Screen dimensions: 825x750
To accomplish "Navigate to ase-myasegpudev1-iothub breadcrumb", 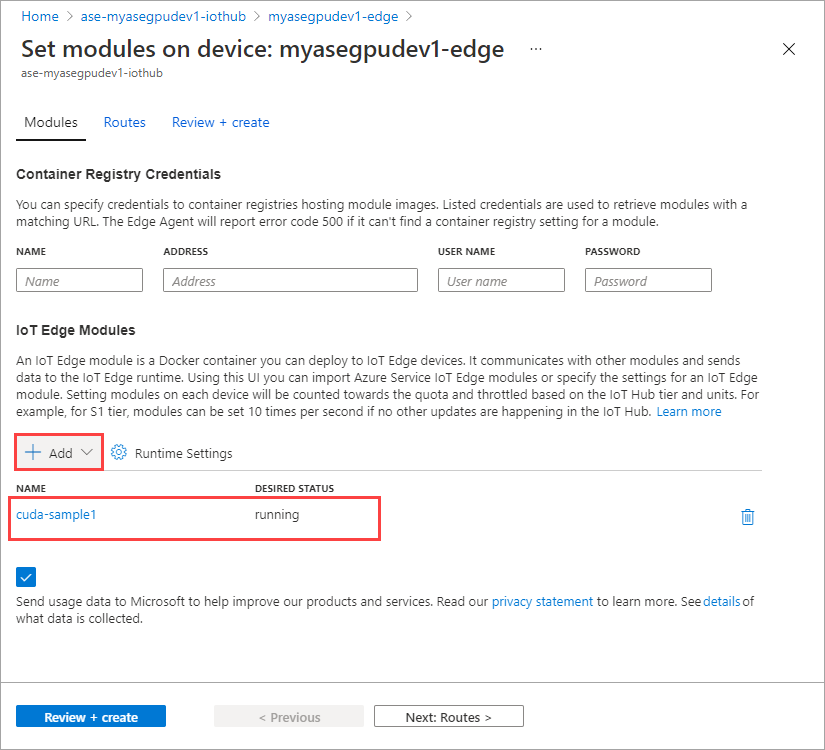I will 163,16.
